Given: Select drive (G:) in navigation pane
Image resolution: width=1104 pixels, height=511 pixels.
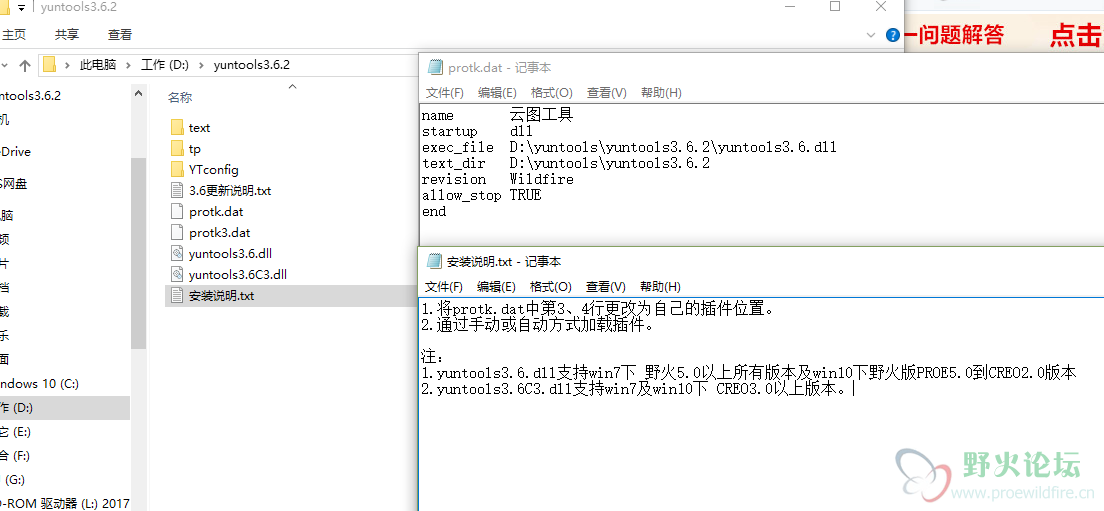Looking at the screenshot, I should pyautogui.click(x=15, y=479).
